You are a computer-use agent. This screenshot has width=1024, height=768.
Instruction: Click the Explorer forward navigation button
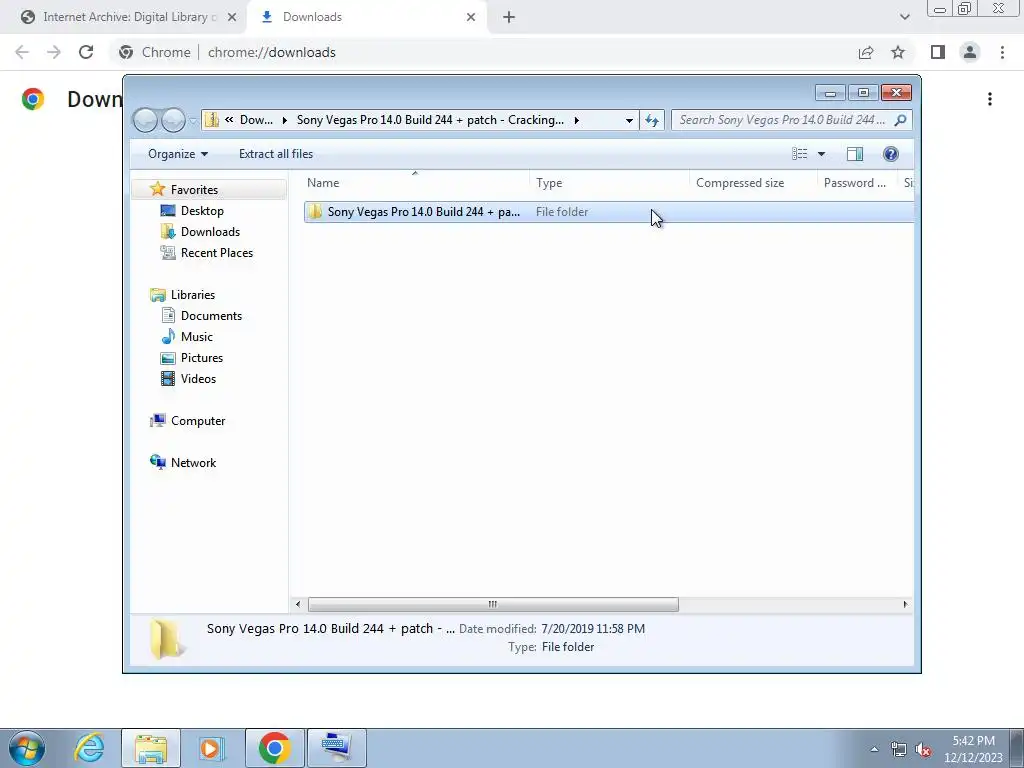[173, 120]
